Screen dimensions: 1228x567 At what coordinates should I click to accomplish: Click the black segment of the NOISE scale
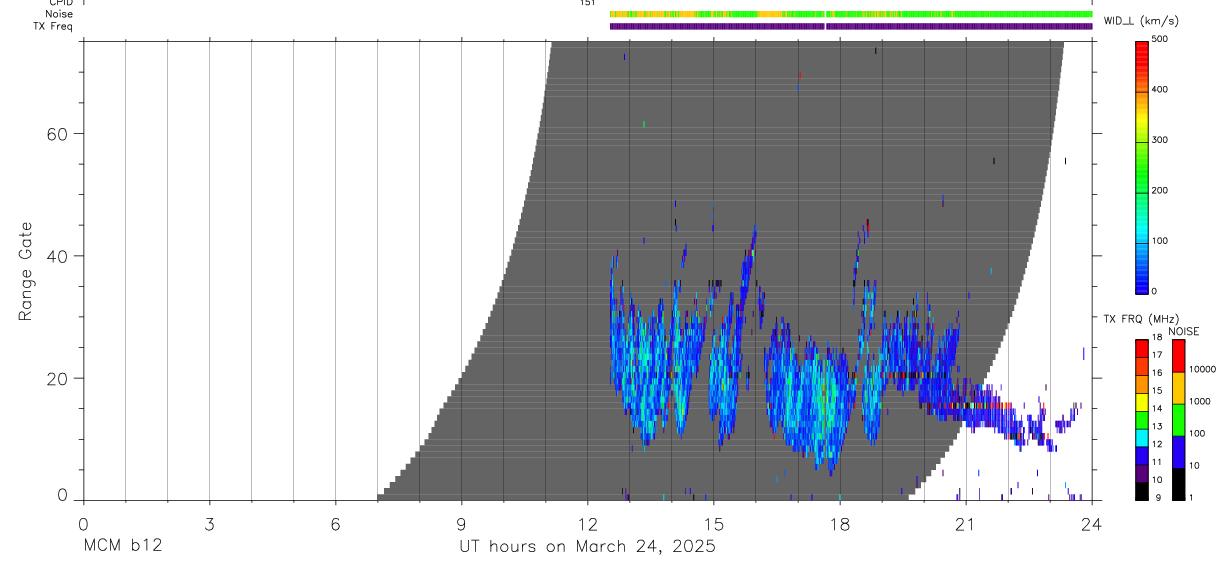coord(1179,484)
